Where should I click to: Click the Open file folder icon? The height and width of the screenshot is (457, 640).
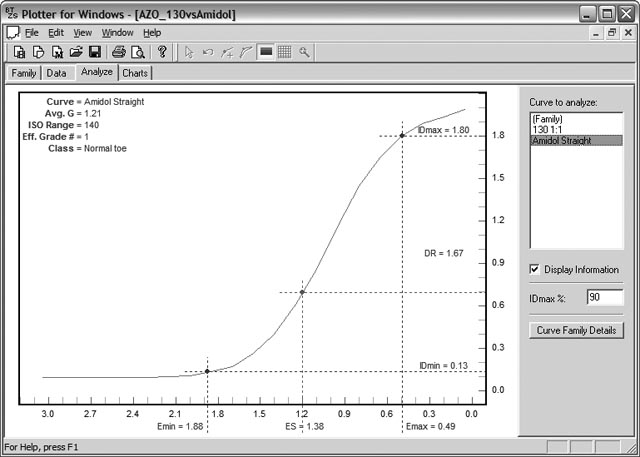[x=76, y=52]
